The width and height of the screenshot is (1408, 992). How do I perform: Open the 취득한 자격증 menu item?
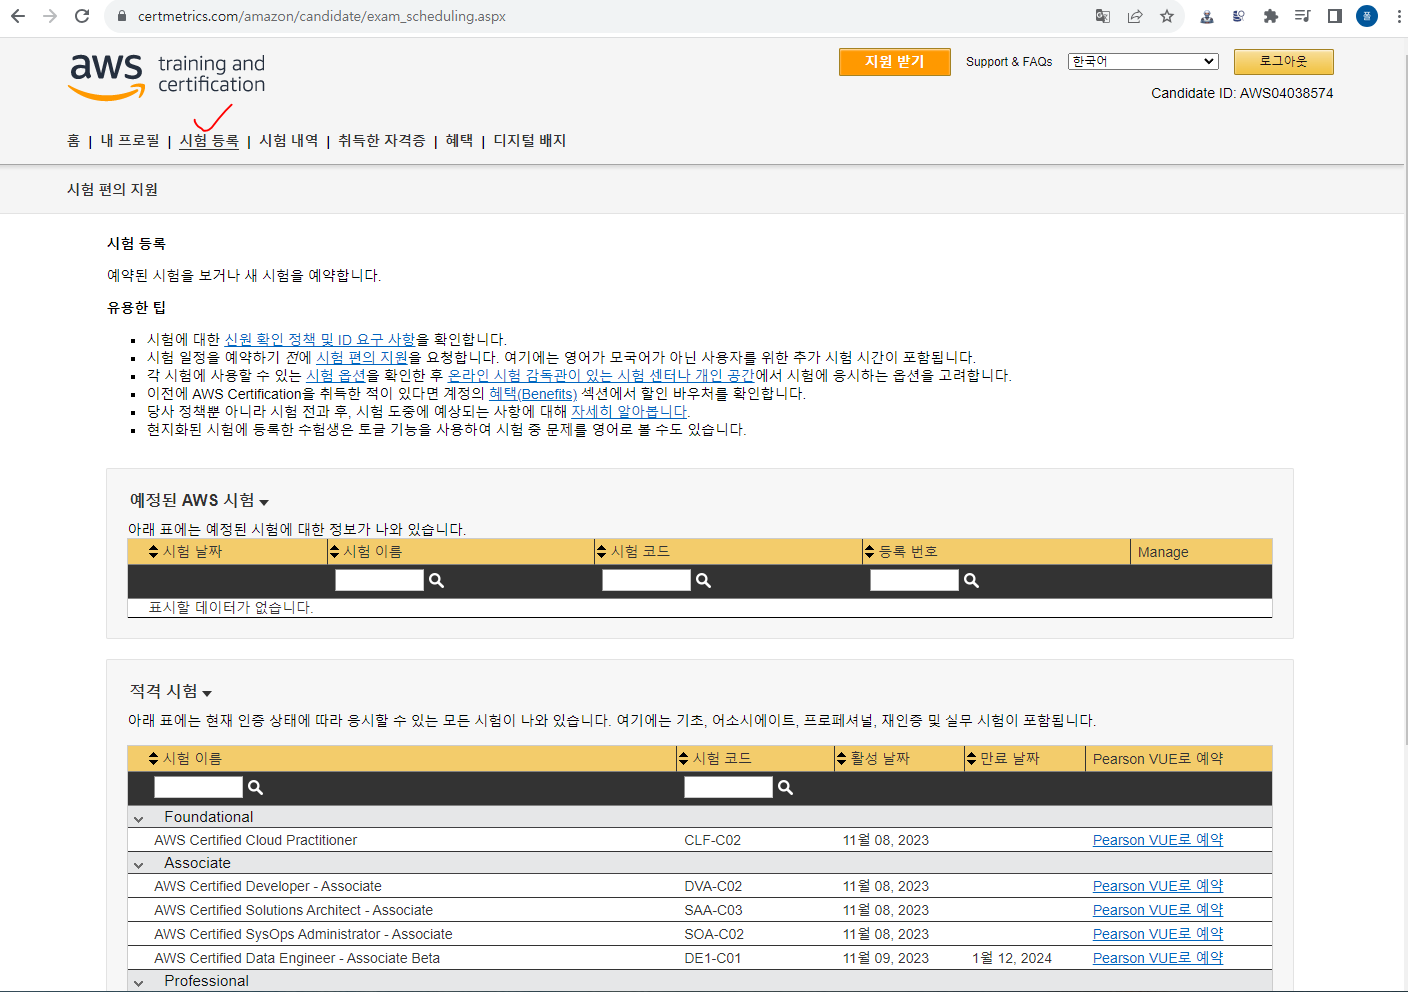381,141
